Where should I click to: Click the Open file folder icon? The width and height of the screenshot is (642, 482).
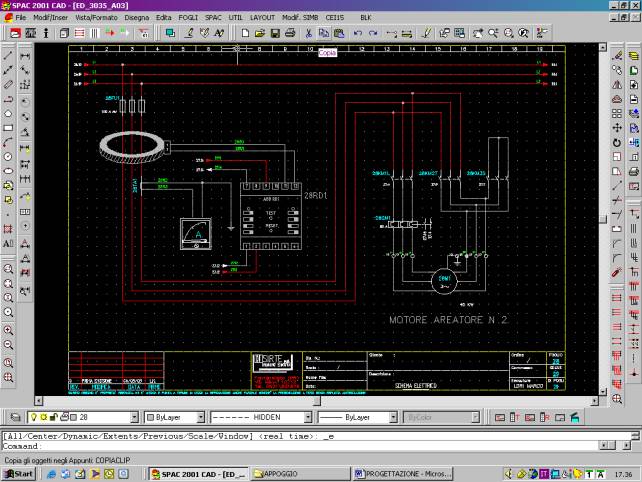(x=259, y=33)
